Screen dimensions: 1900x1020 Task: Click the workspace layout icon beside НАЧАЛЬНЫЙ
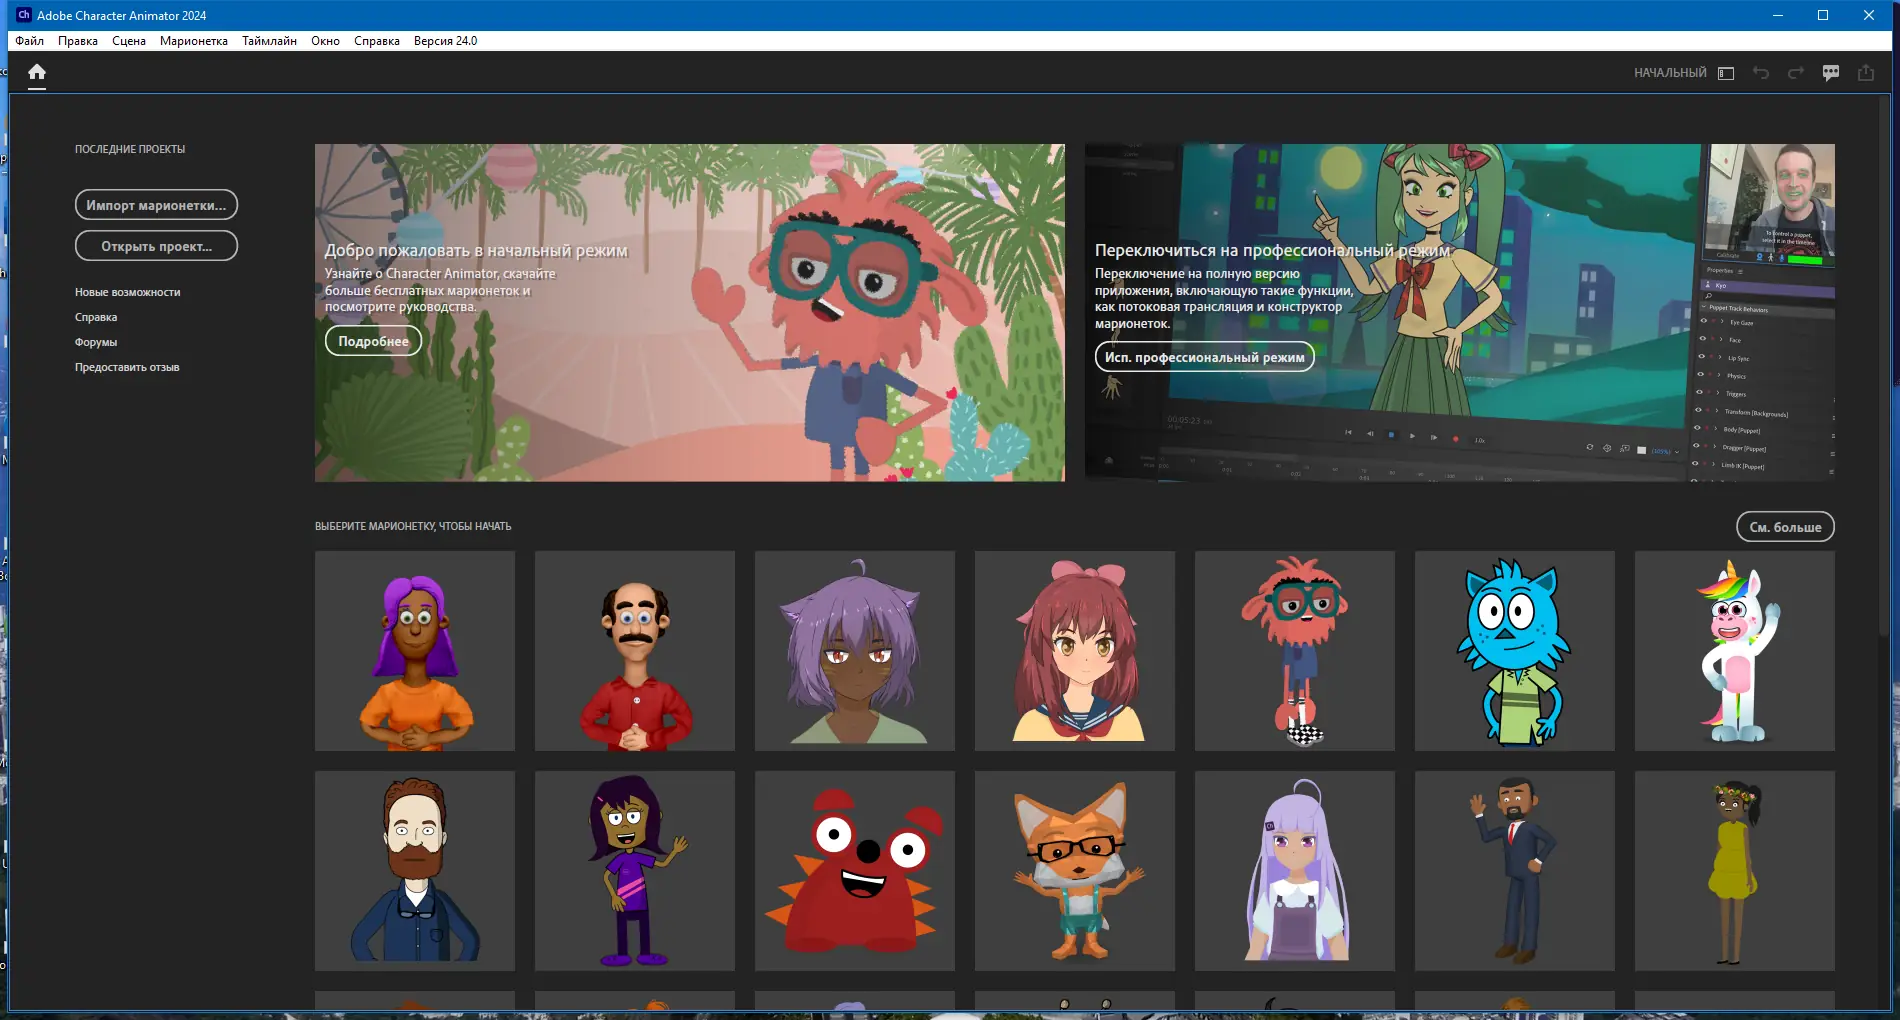click(1724, 73)
